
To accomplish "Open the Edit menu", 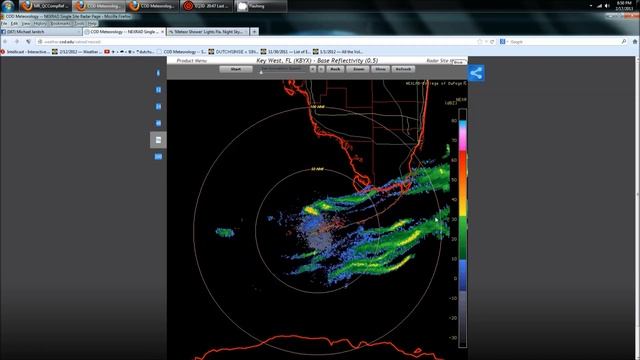I will point(14,24).
